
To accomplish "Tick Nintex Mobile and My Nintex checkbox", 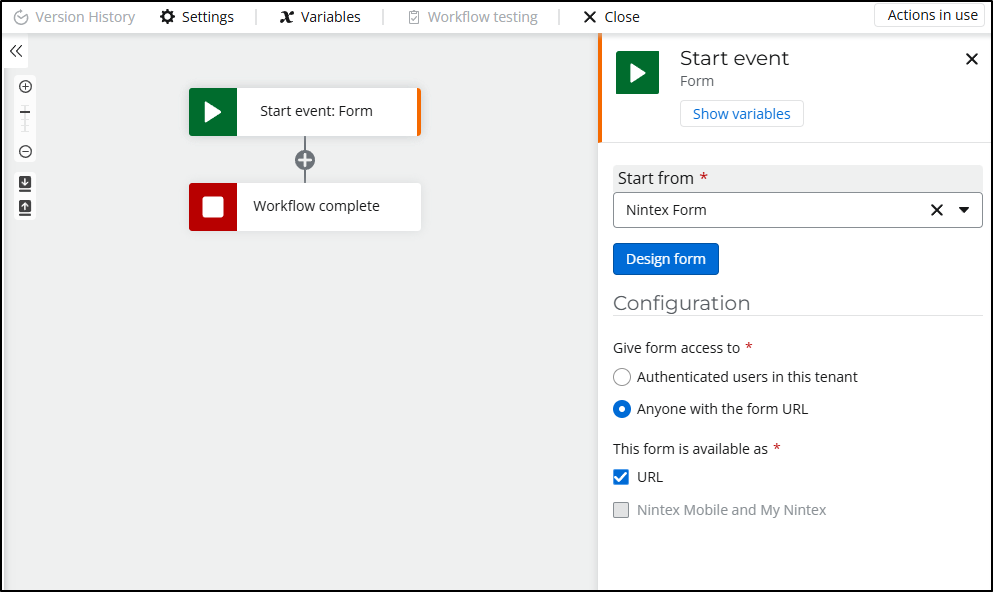I will coord(621,510).
